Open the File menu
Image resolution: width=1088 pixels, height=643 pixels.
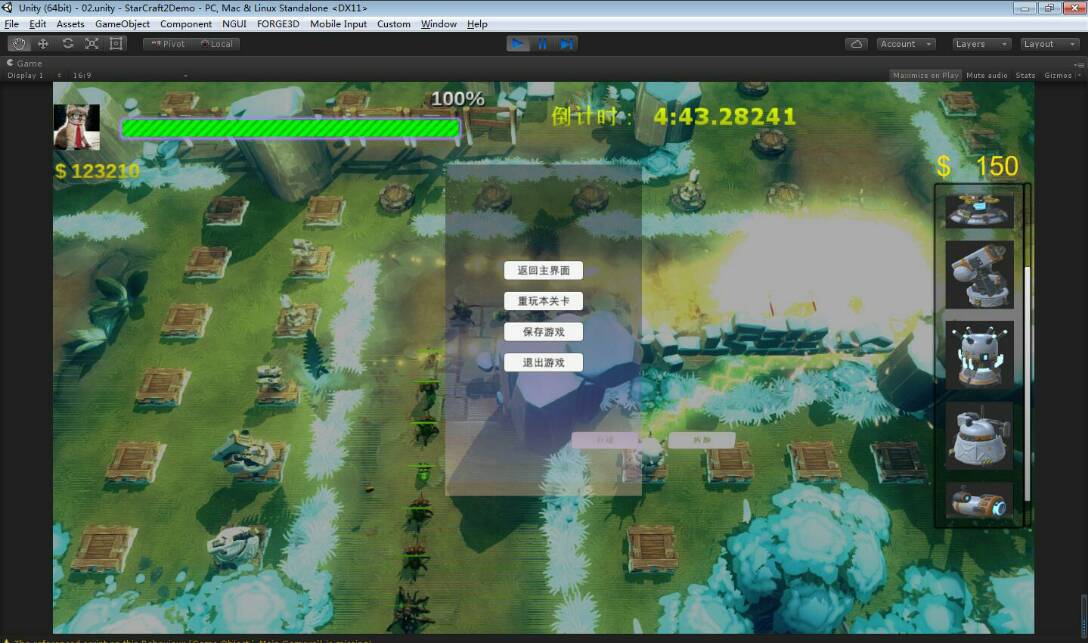point(12,24)
